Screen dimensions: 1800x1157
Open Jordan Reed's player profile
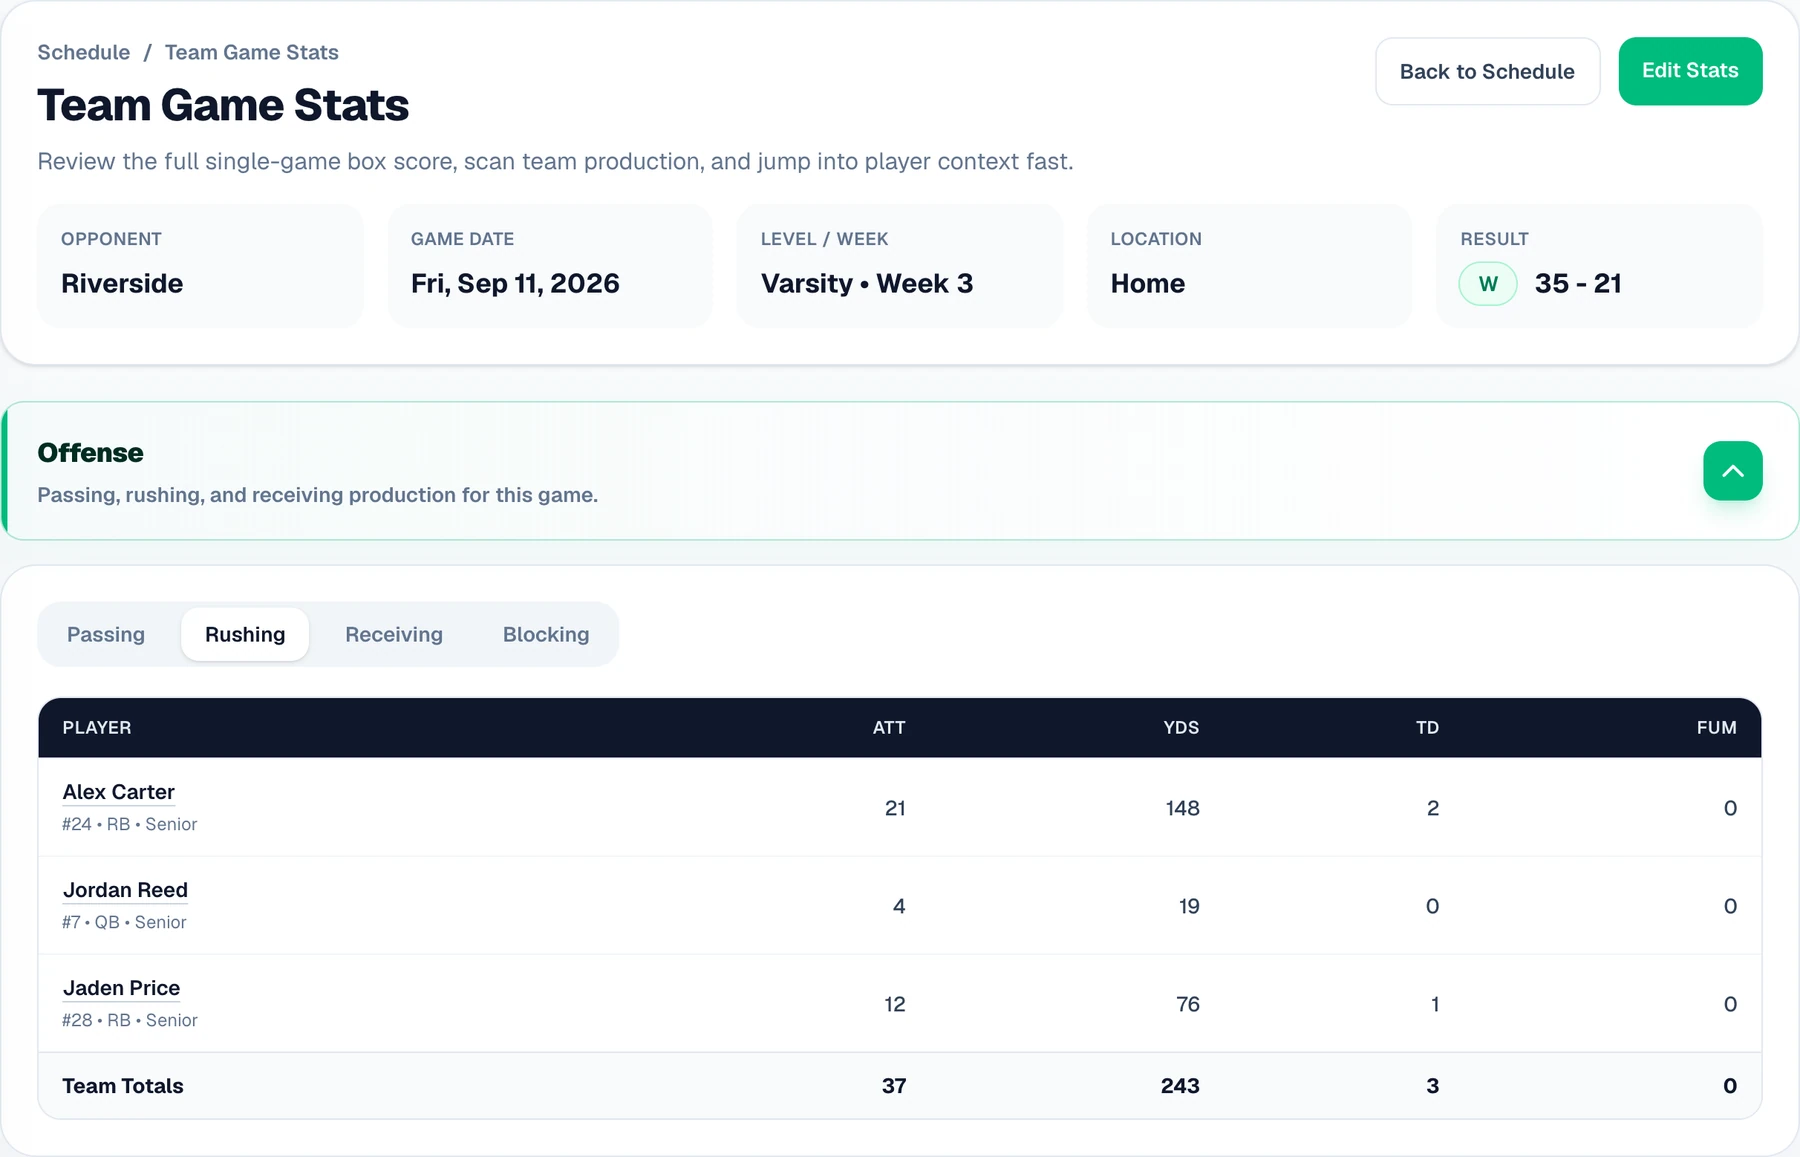(125, 890)
